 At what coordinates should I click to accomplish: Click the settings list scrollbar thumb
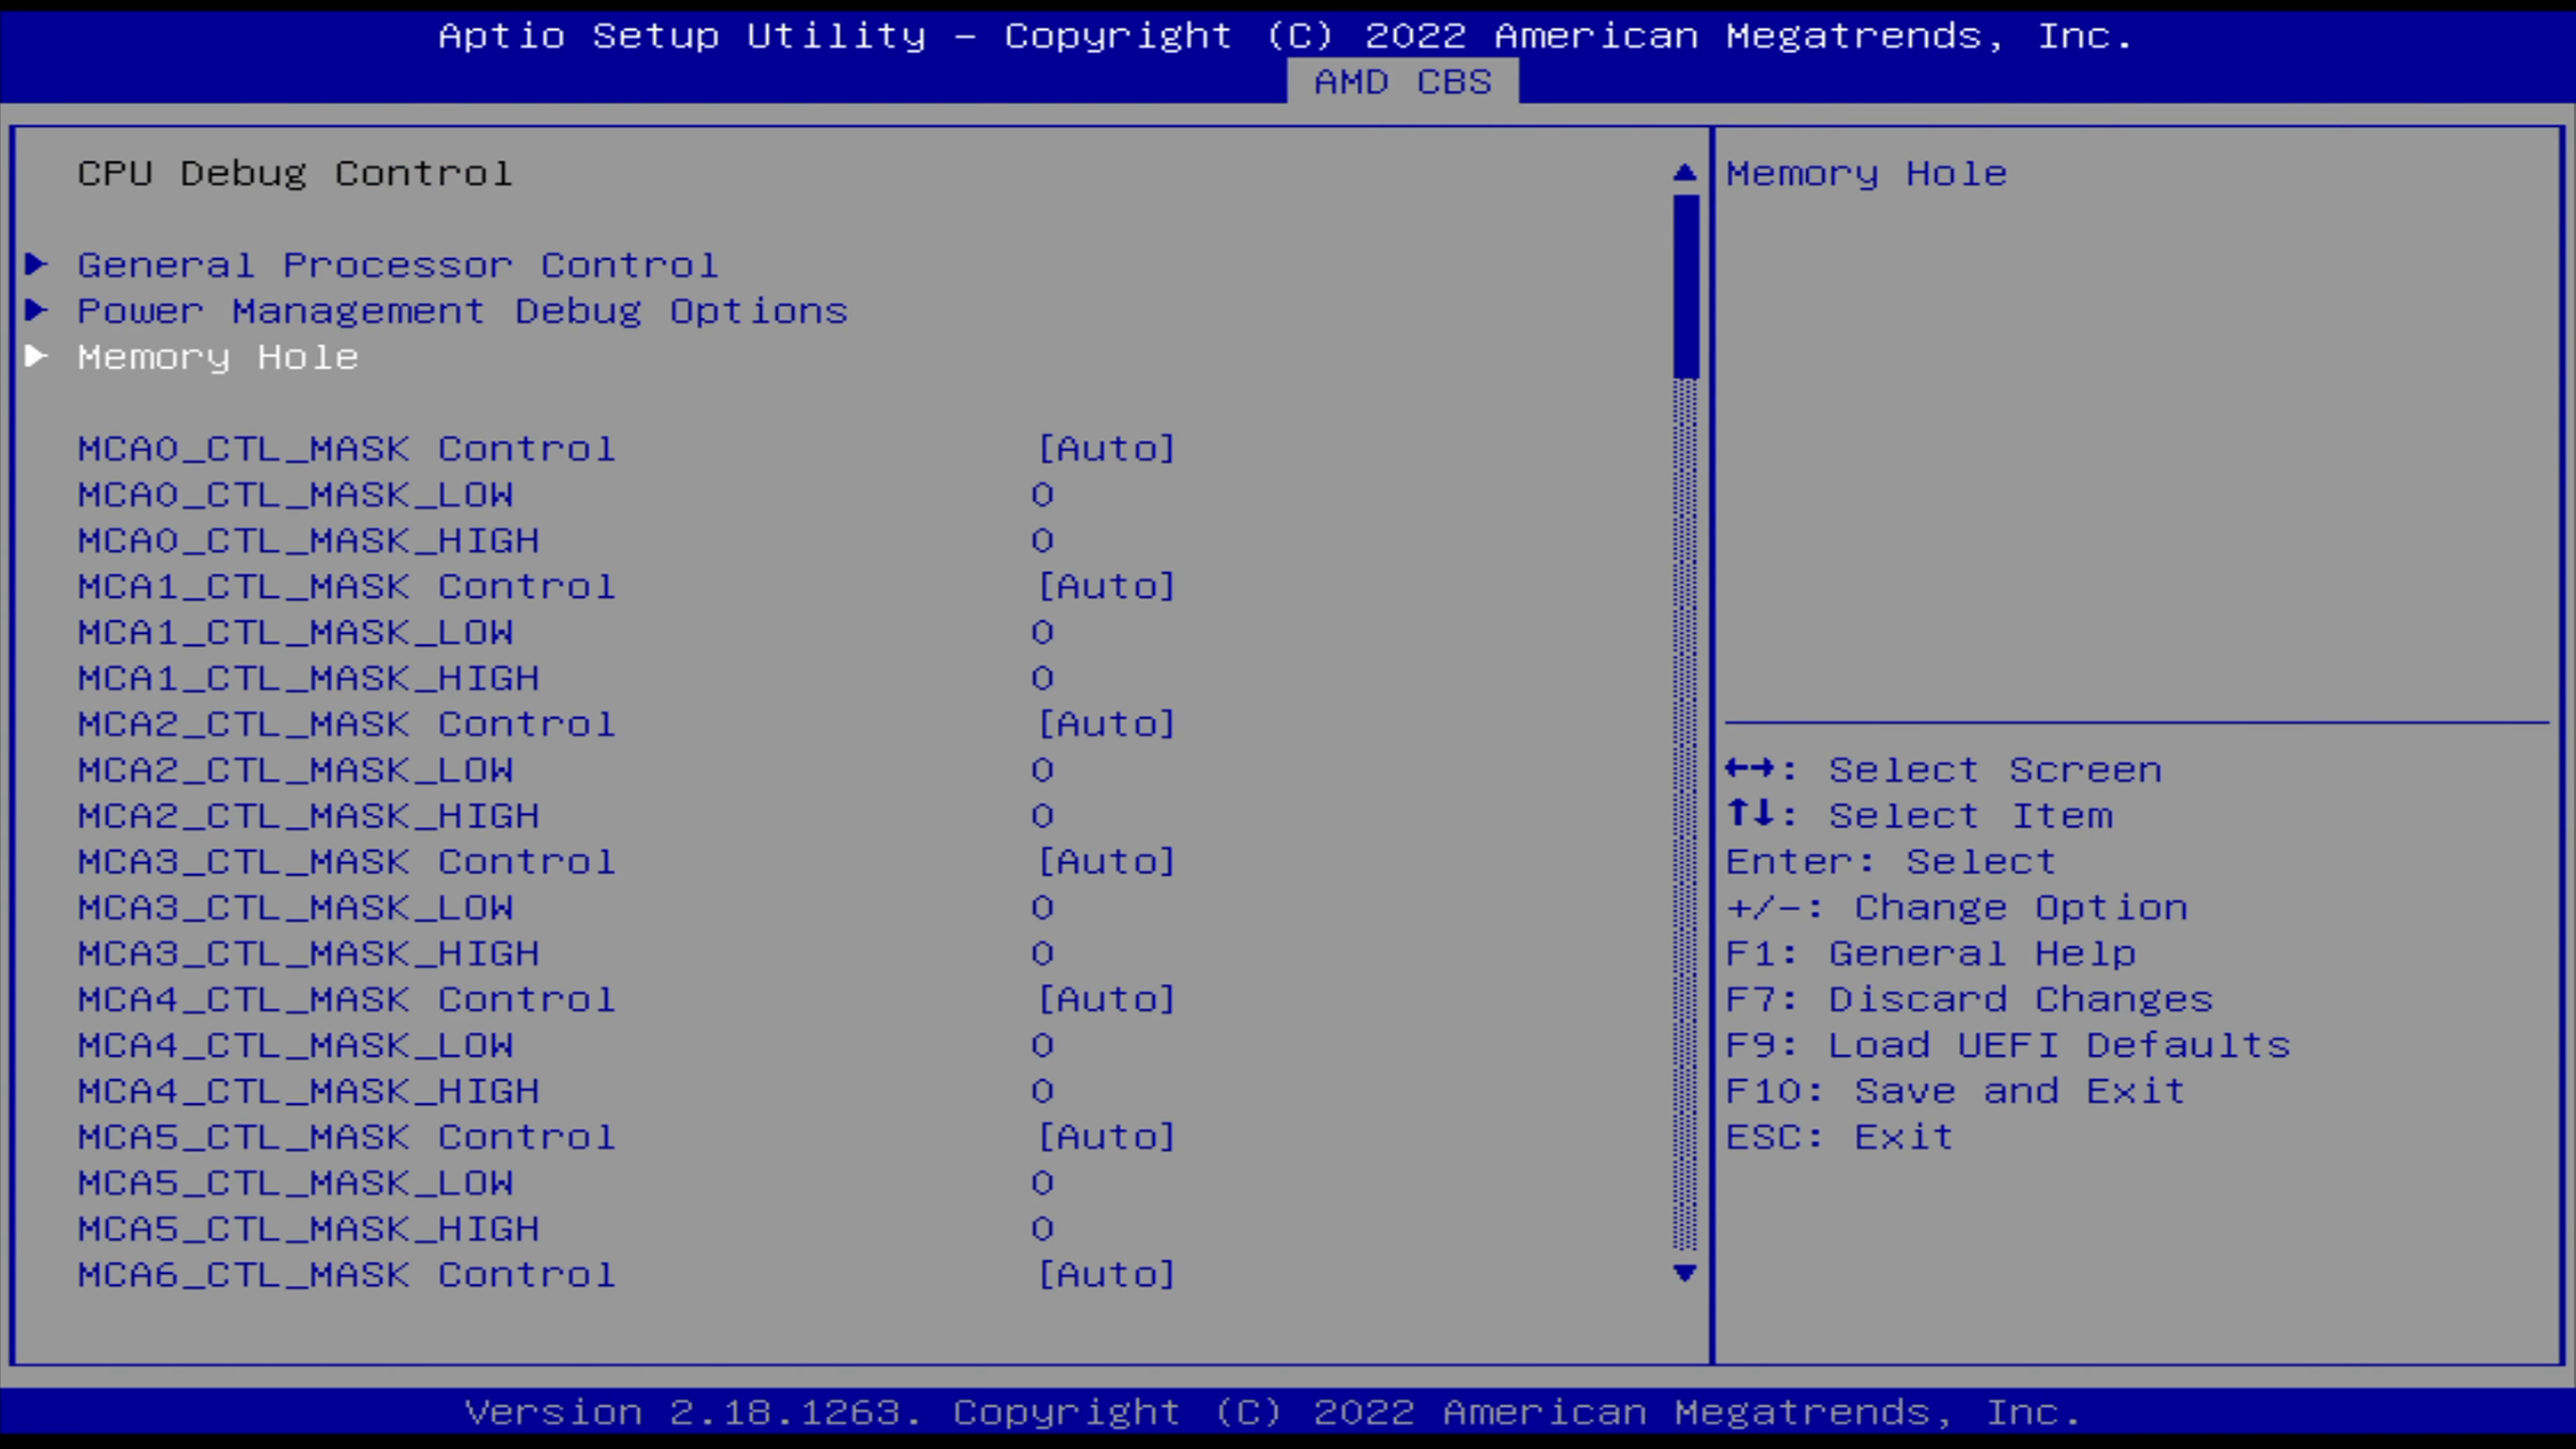[x=1686, y=287]
